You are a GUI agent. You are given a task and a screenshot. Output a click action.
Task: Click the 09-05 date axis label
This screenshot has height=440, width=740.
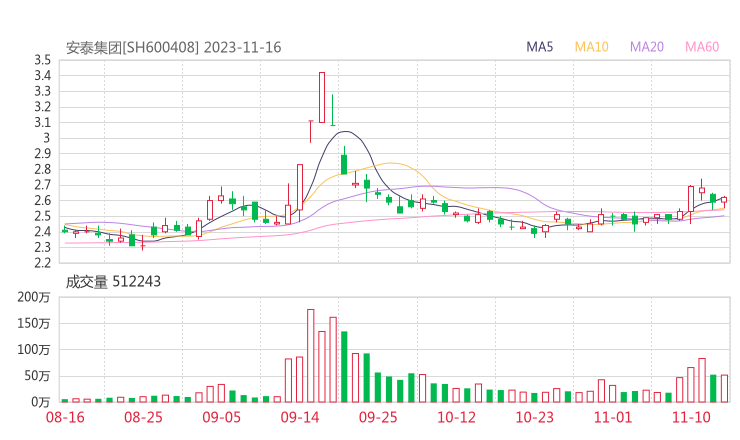[x=222, y=418]
